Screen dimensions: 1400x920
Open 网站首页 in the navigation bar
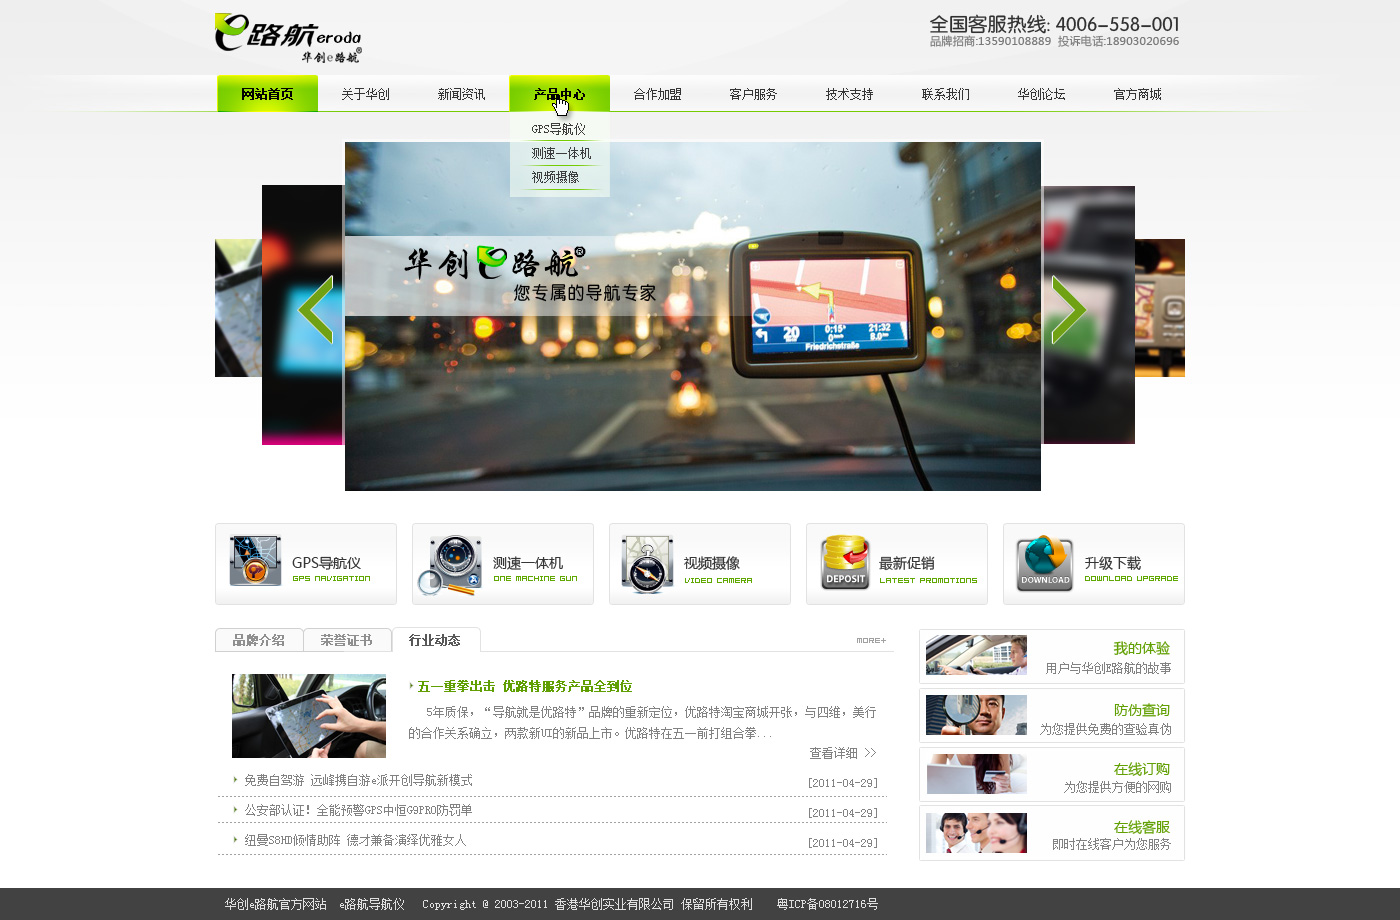click(x=267, y=94)
